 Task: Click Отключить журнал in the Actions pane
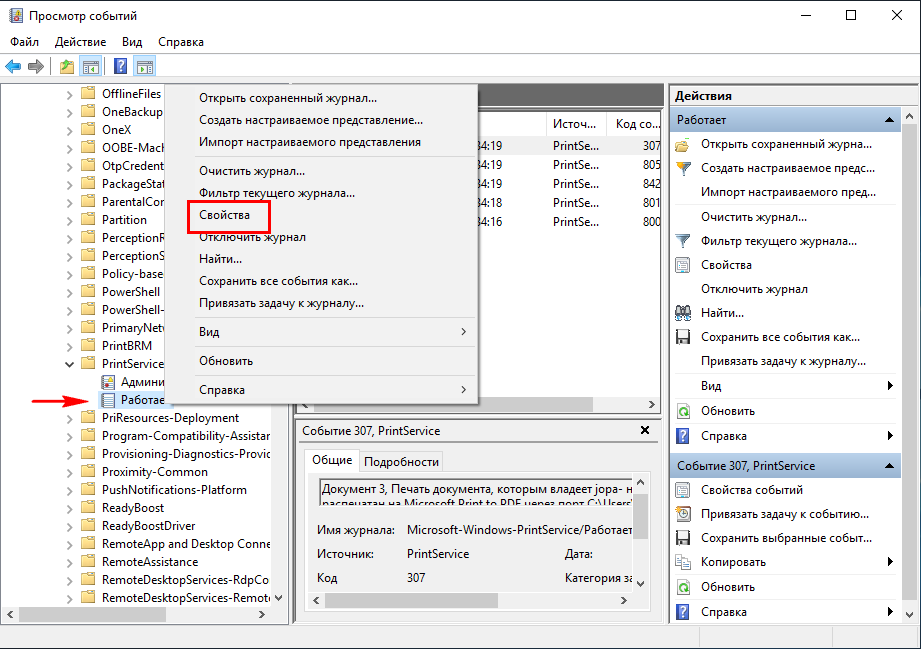click(x=754, y=289)
